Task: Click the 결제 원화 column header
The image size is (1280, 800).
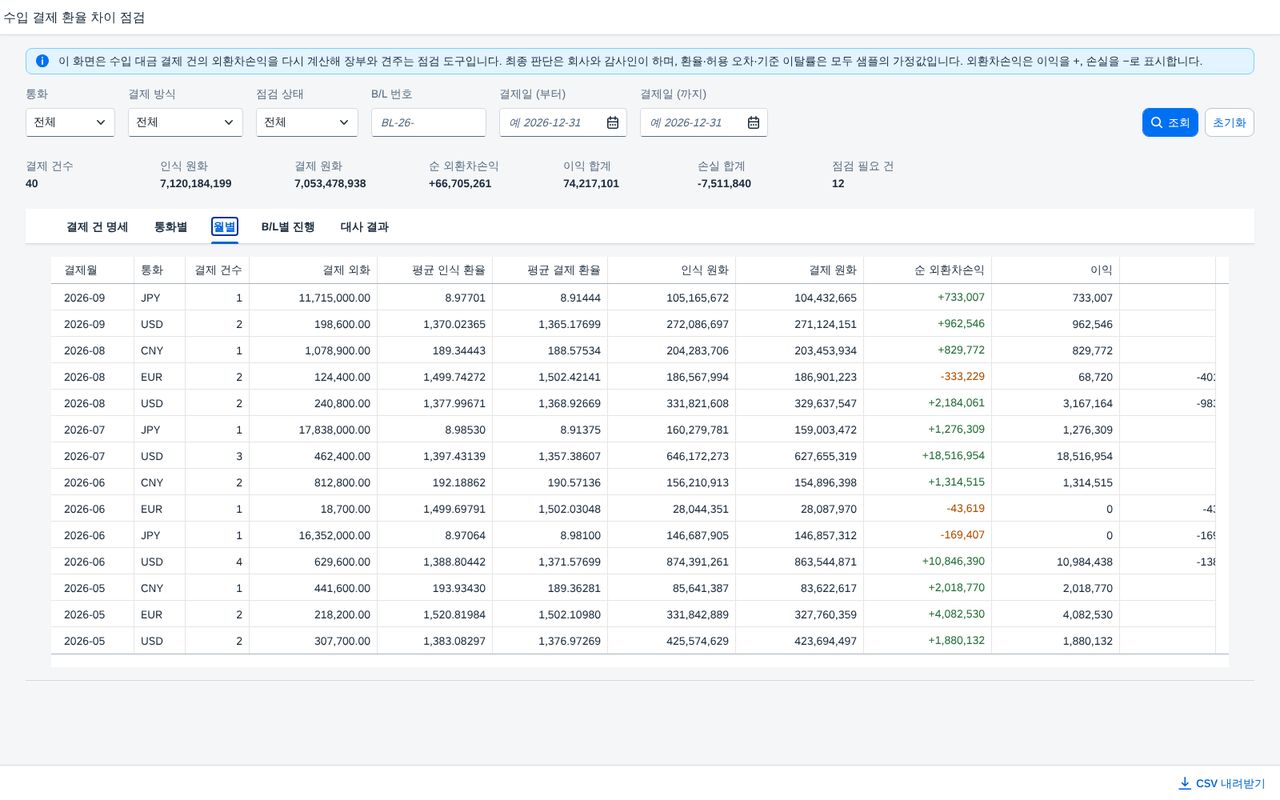Action: 799,270
